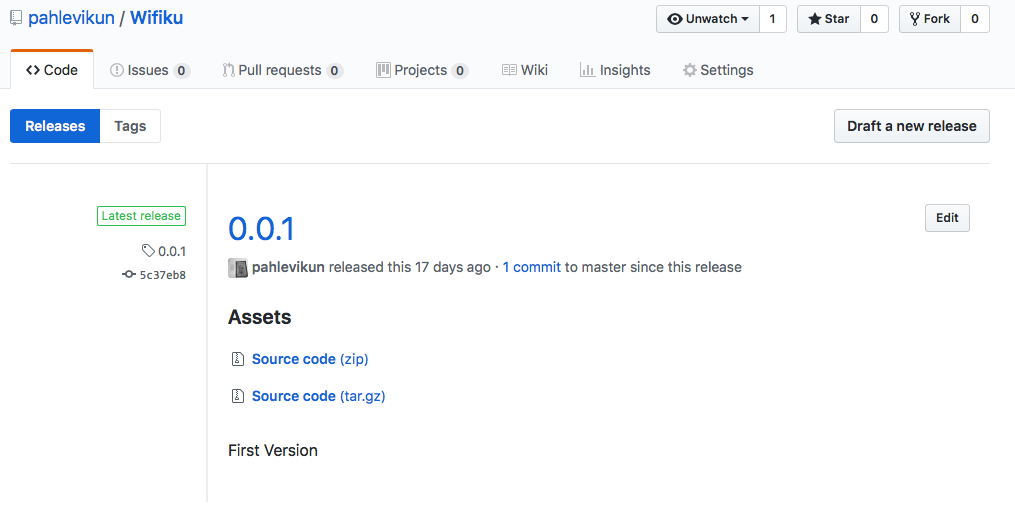This screenshot has height=518, width=1015.
Task: Click the Issues exclamation icon
Action: tap(117, 70)
